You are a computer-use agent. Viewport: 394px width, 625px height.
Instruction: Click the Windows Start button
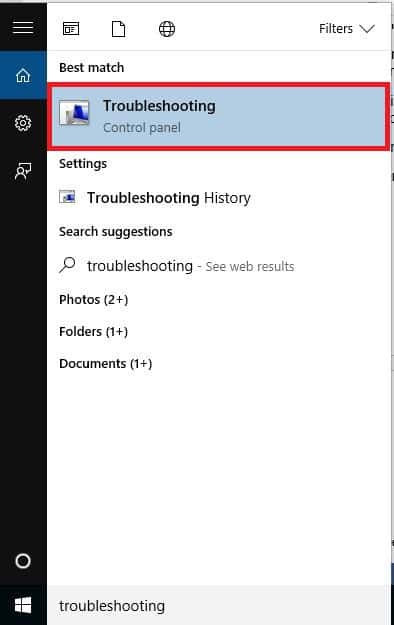click(x=23, y=605)
